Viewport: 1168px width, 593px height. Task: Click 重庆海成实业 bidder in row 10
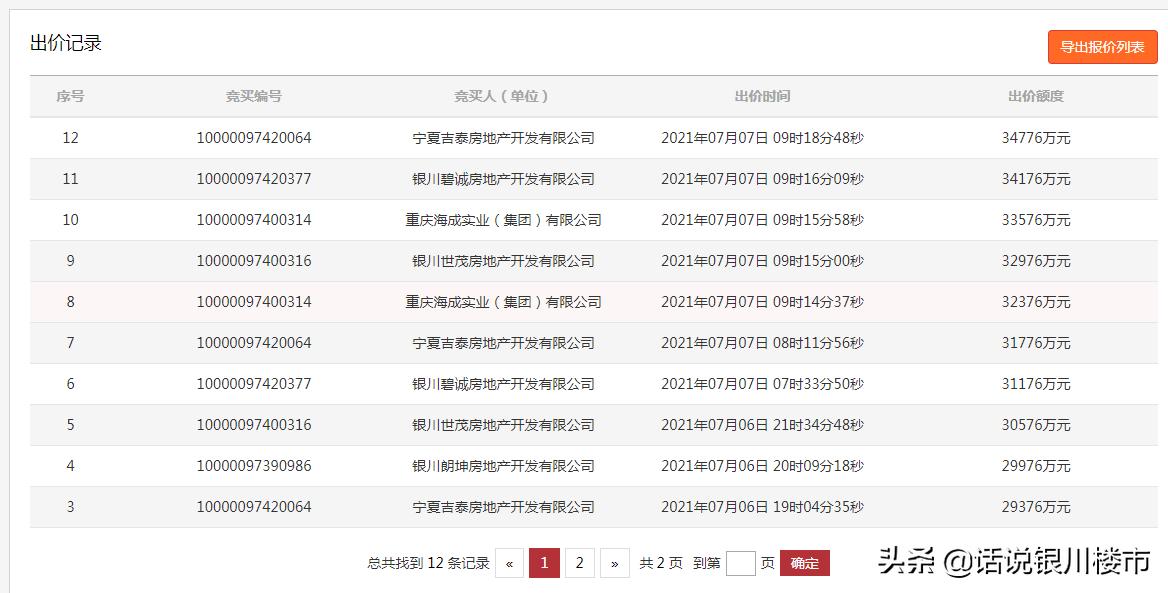coord(504,220)
